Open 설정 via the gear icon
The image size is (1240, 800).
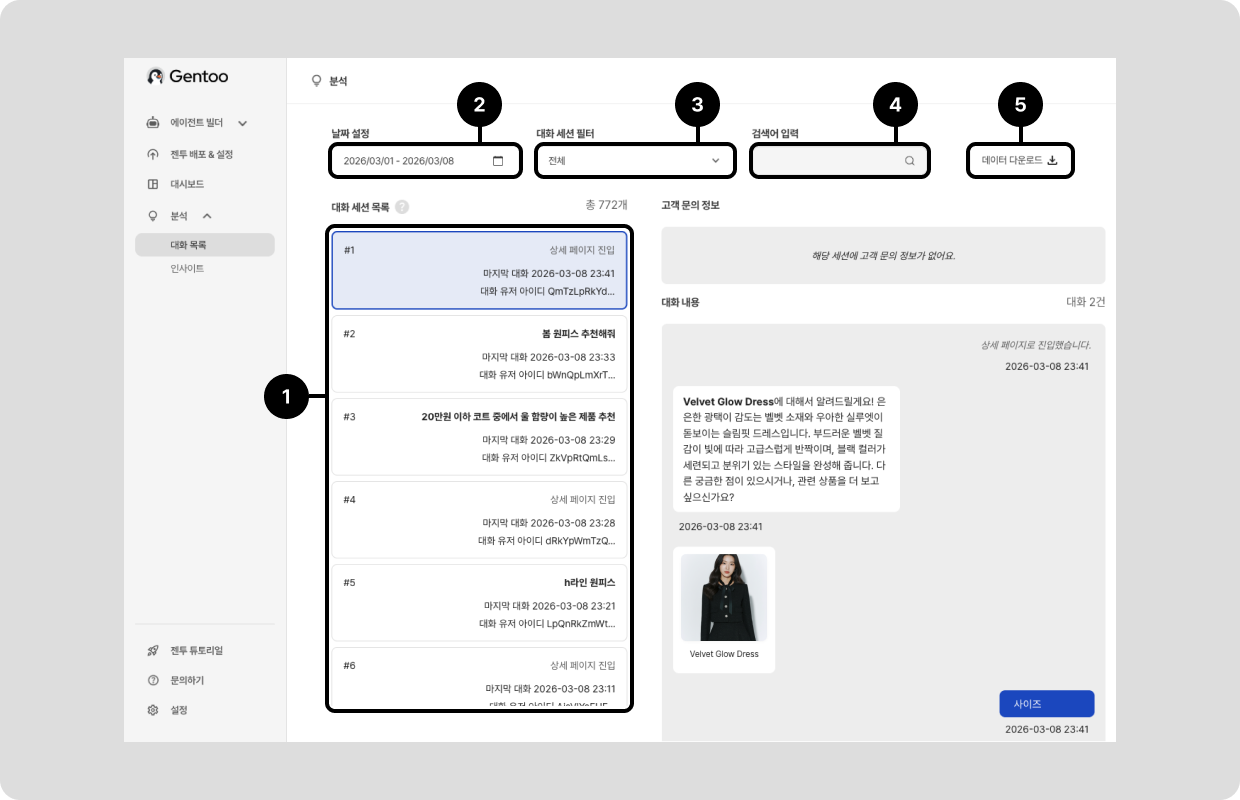point(153,710)
